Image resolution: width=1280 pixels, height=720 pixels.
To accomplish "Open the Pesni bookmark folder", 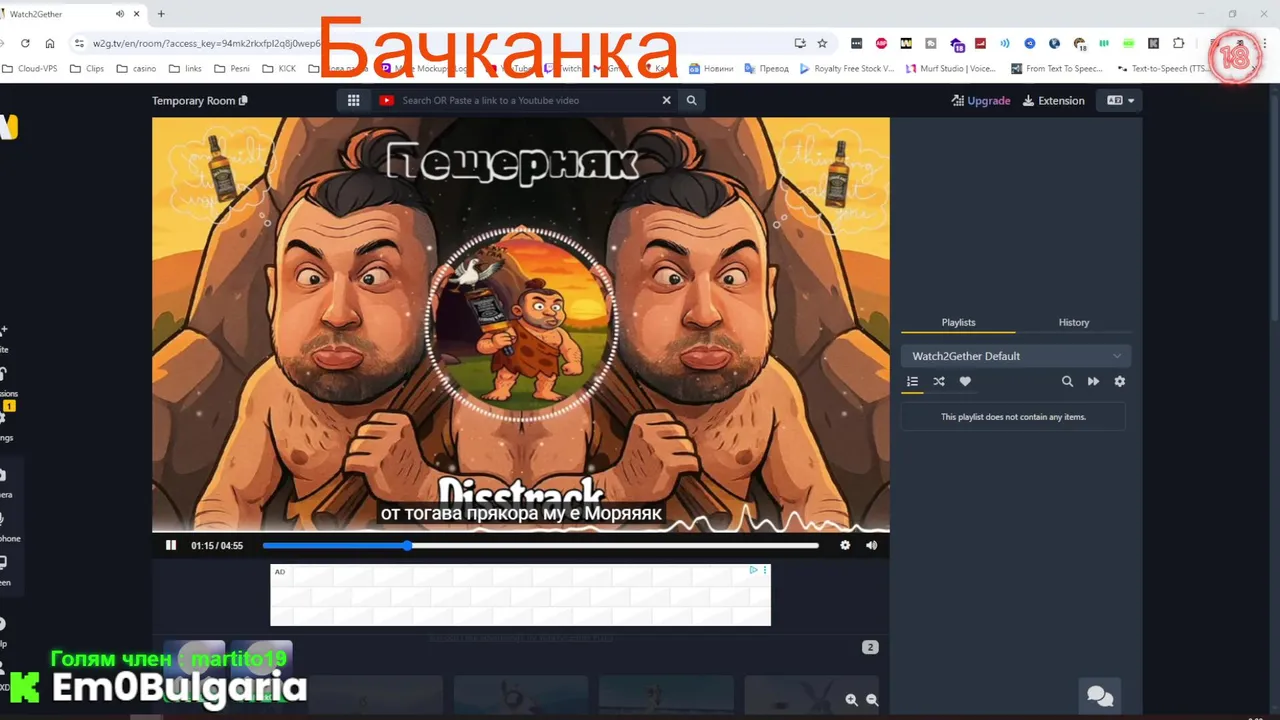I will pyautogui.click(x=232, y=69).
